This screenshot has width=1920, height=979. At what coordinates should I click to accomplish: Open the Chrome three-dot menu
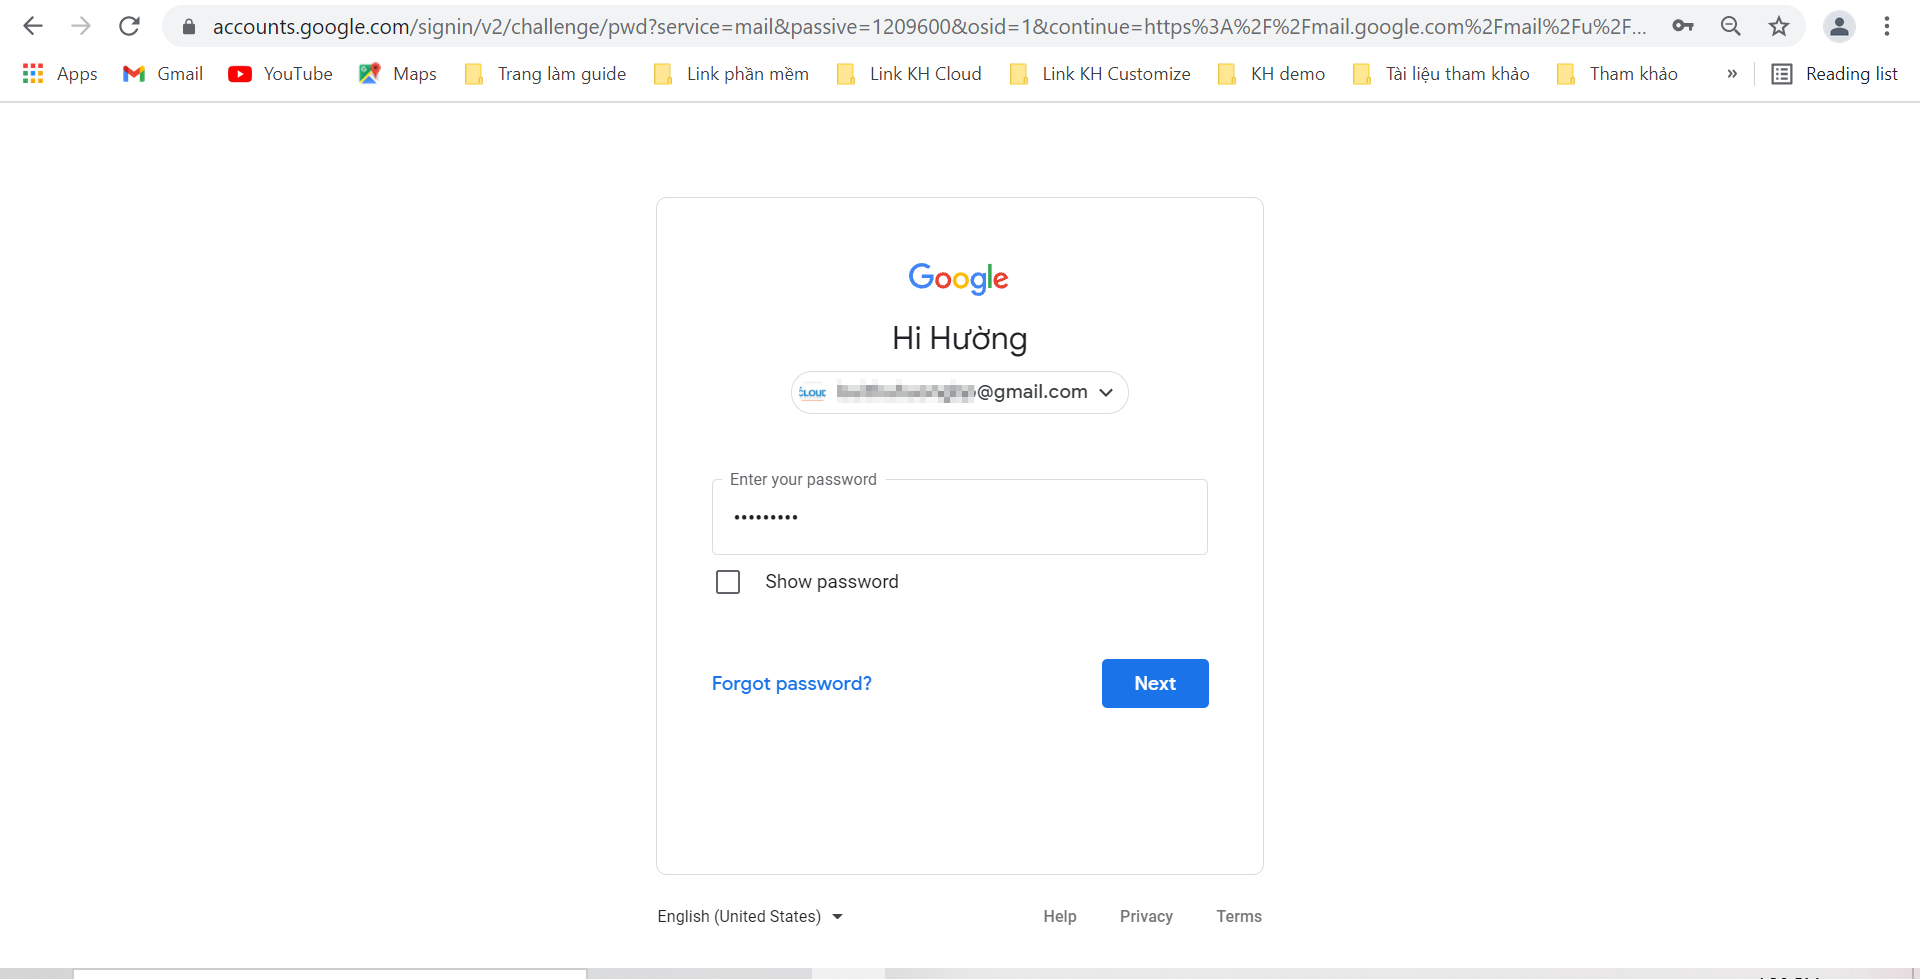[x=1887, y=26]
